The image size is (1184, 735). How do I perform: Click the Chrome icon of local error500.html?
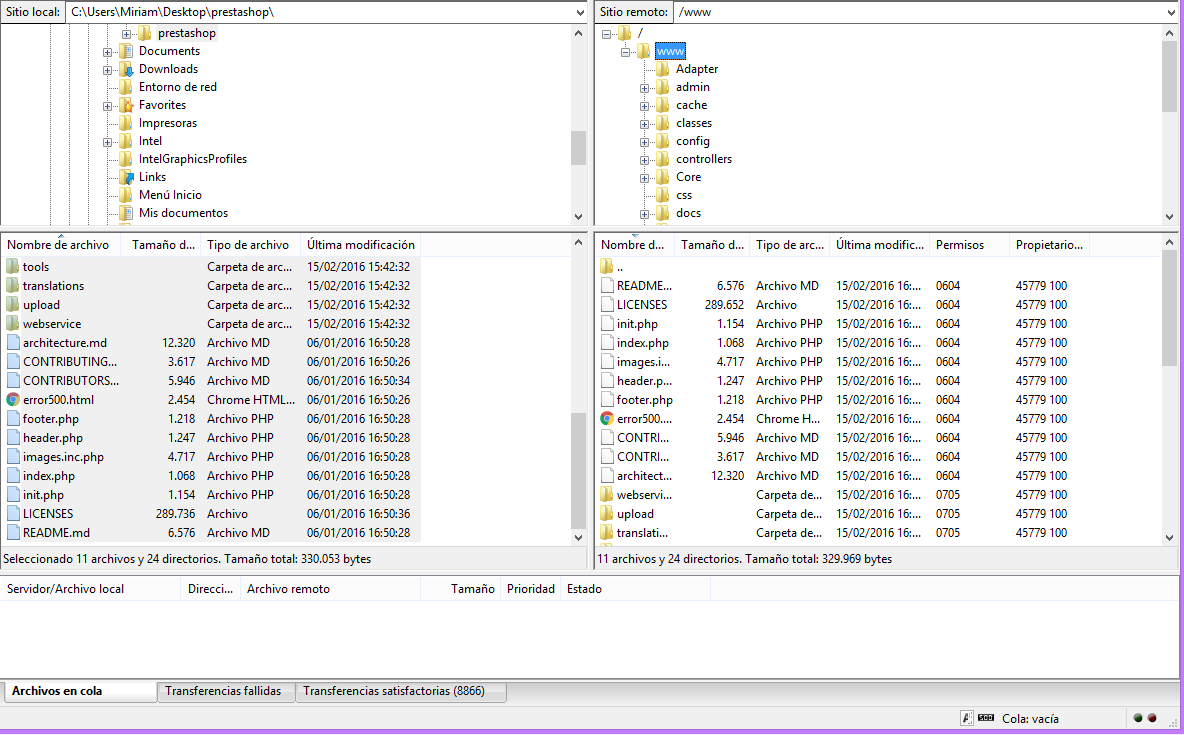(x=13, y=400)
